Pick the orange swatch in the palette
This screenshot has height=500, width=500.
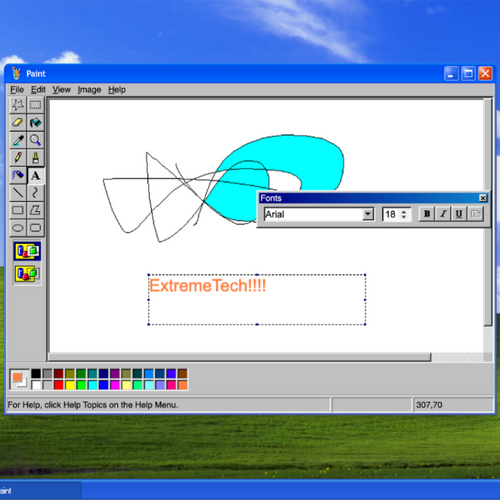[x=182, y=385]
